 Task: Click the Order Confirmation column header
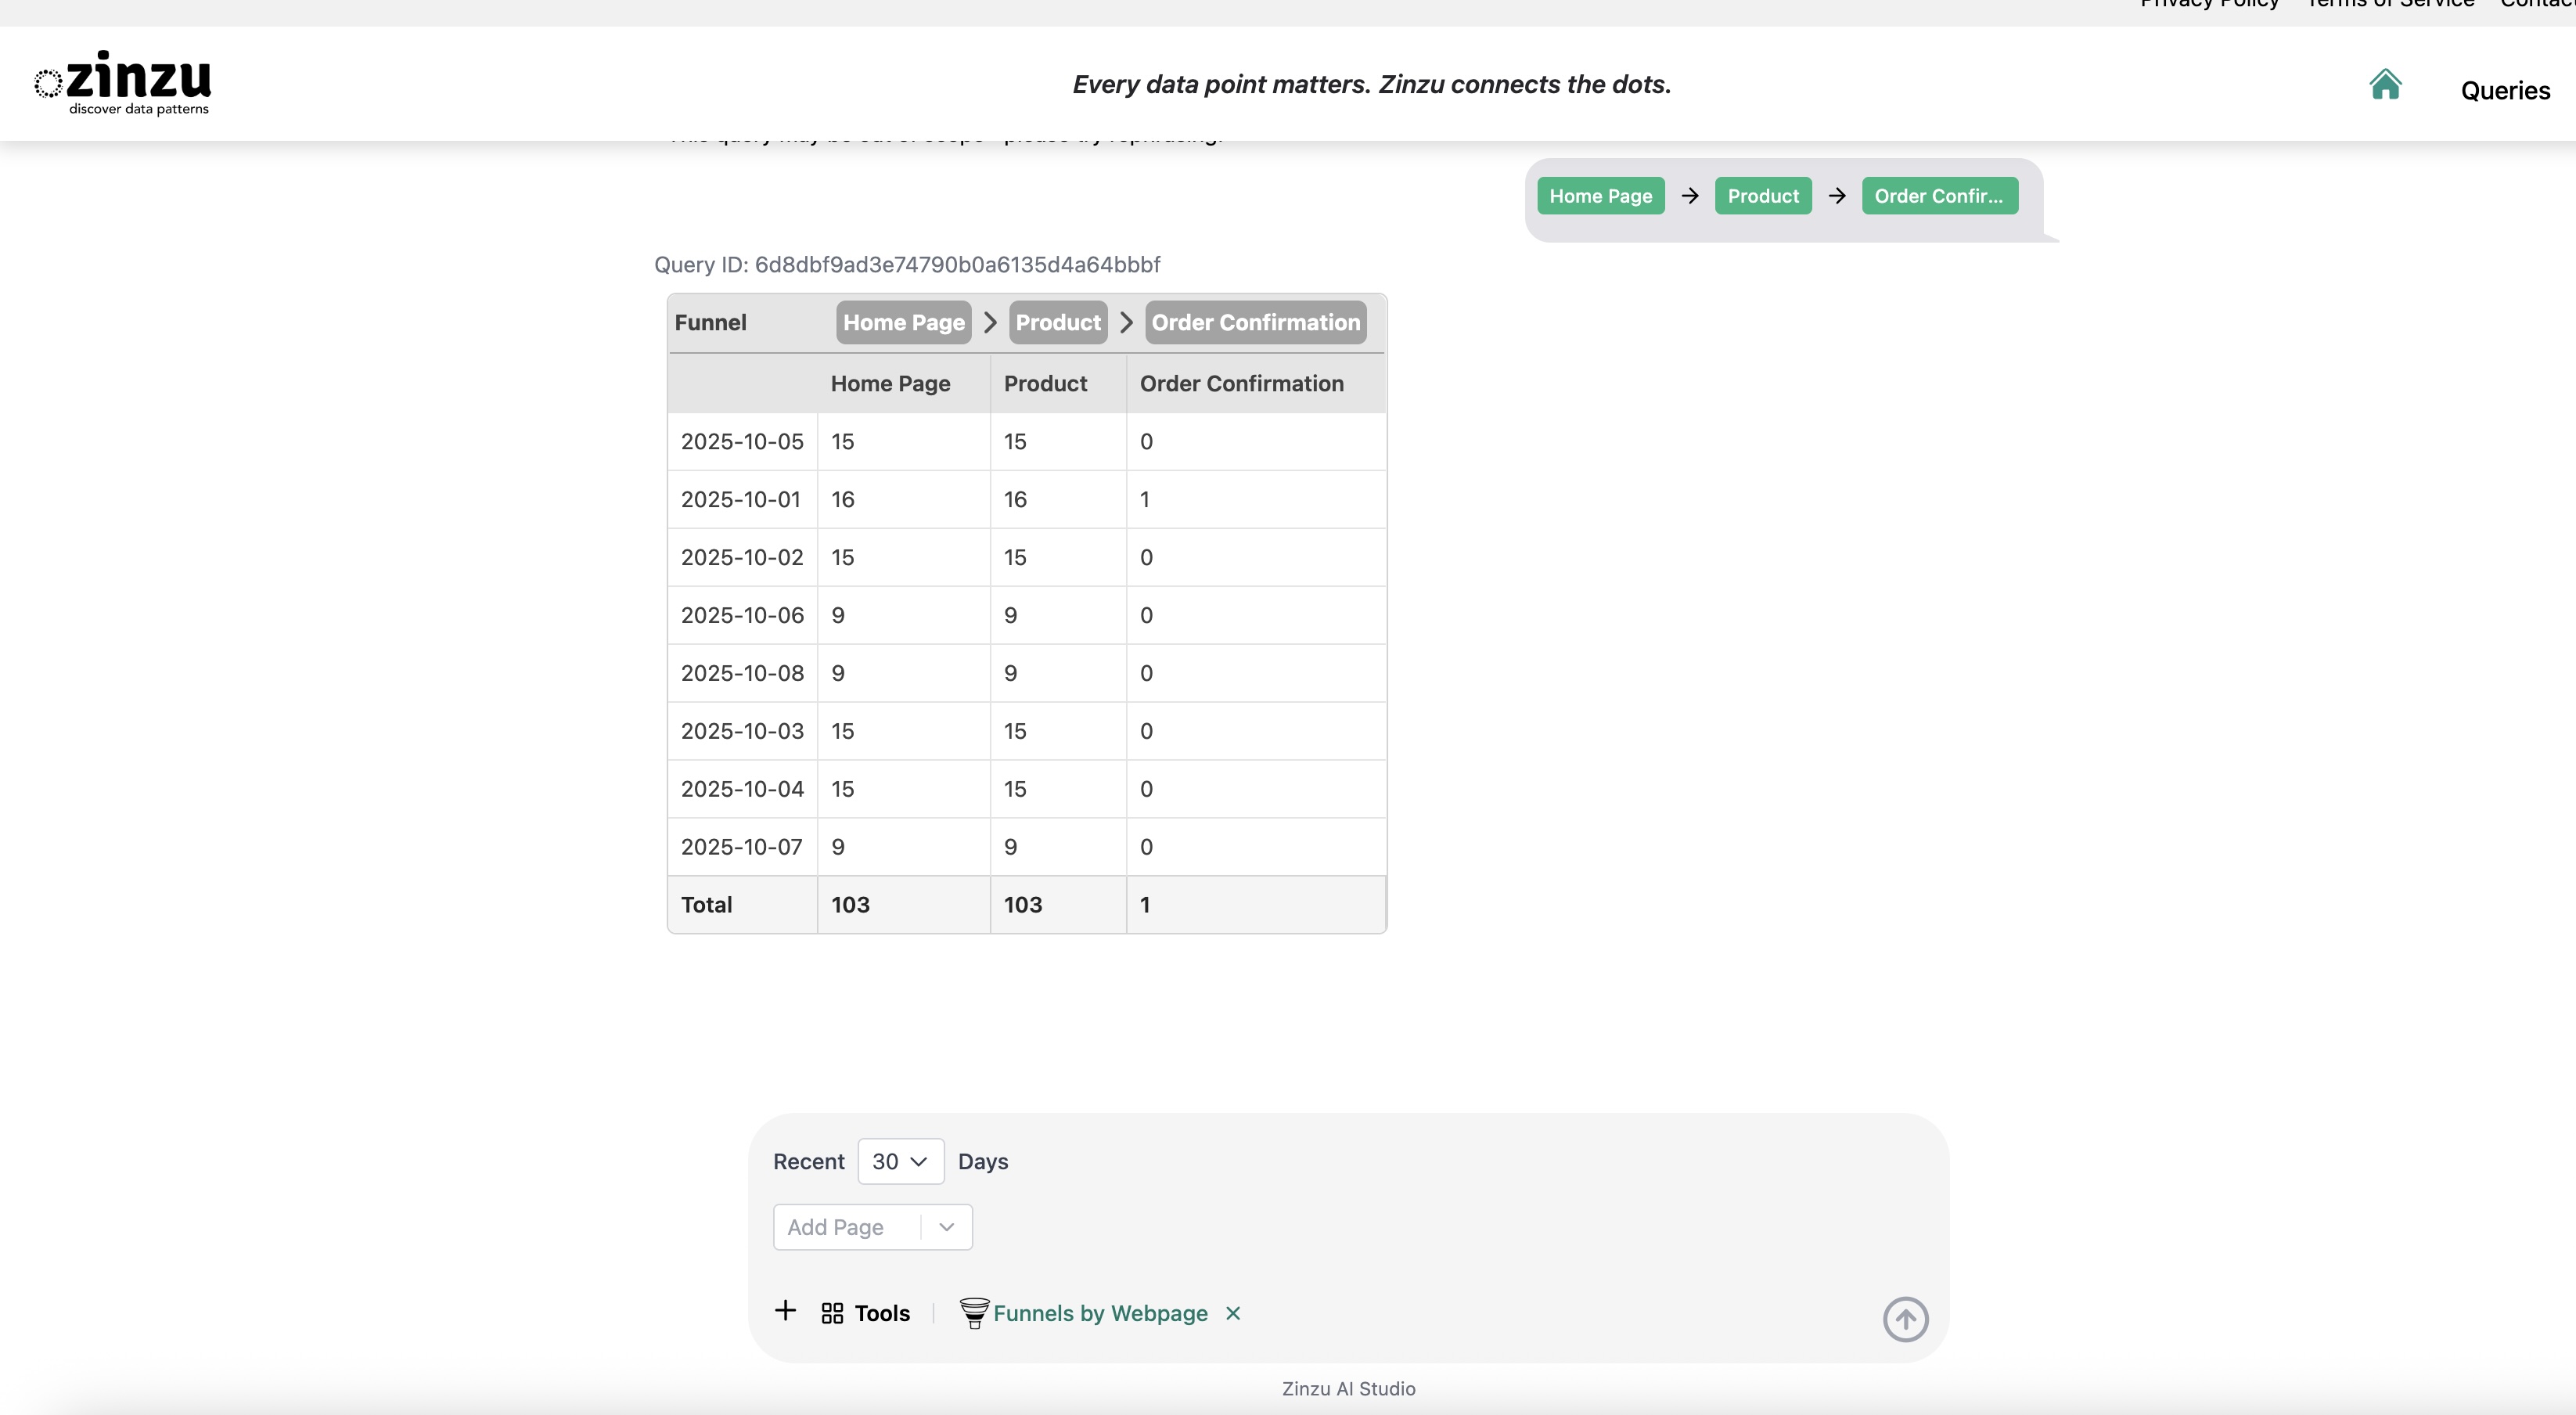tap(1241, 383)
